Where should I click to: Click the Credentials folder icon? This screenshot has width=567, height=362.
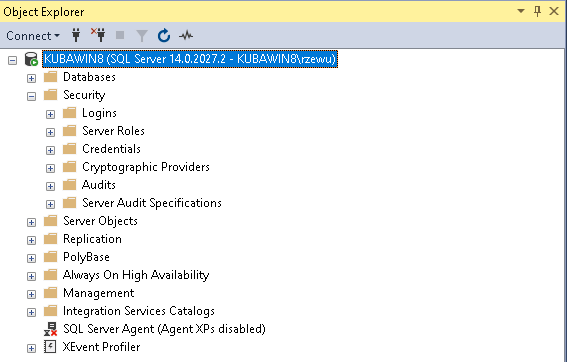69,149
